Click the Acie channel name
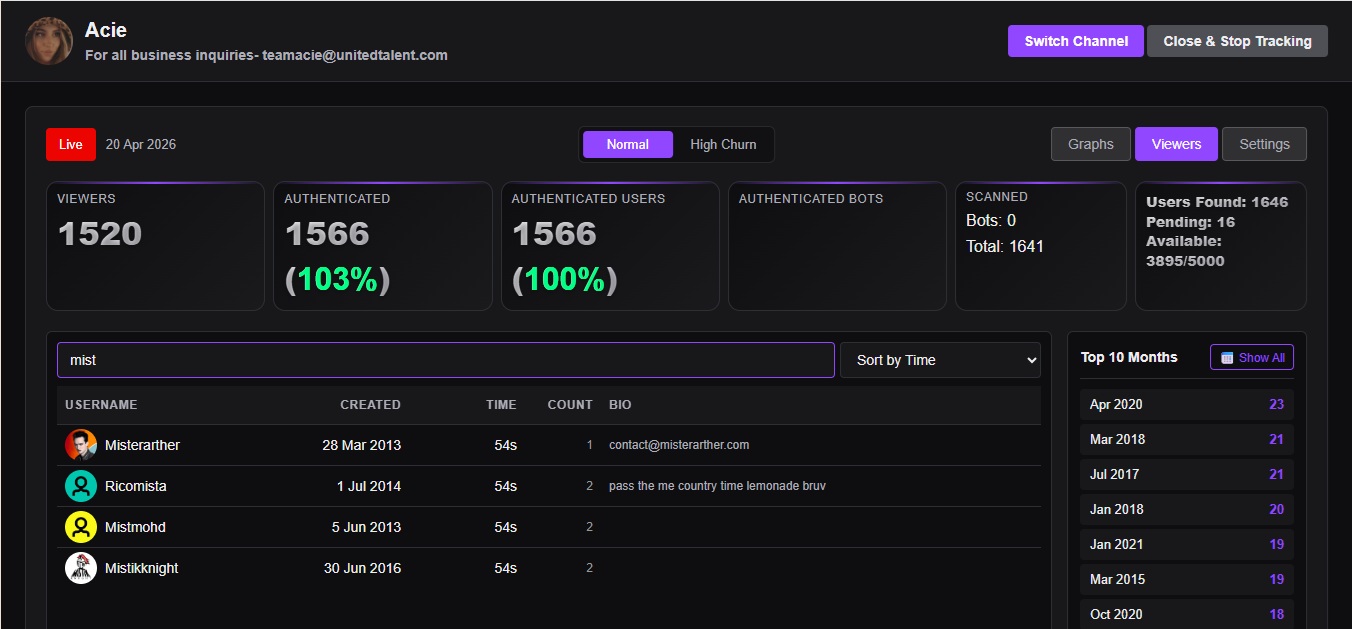Image resolution: width=1352 pixels, height=629 pixels. click(x=106, y=30)
